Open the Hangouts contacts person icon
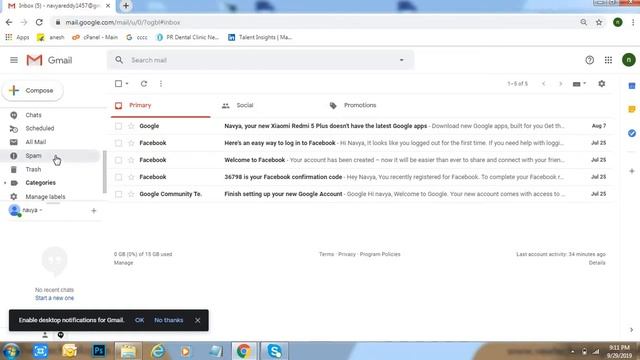This screenshot has height=360, width=640. [x=45, y=335]
